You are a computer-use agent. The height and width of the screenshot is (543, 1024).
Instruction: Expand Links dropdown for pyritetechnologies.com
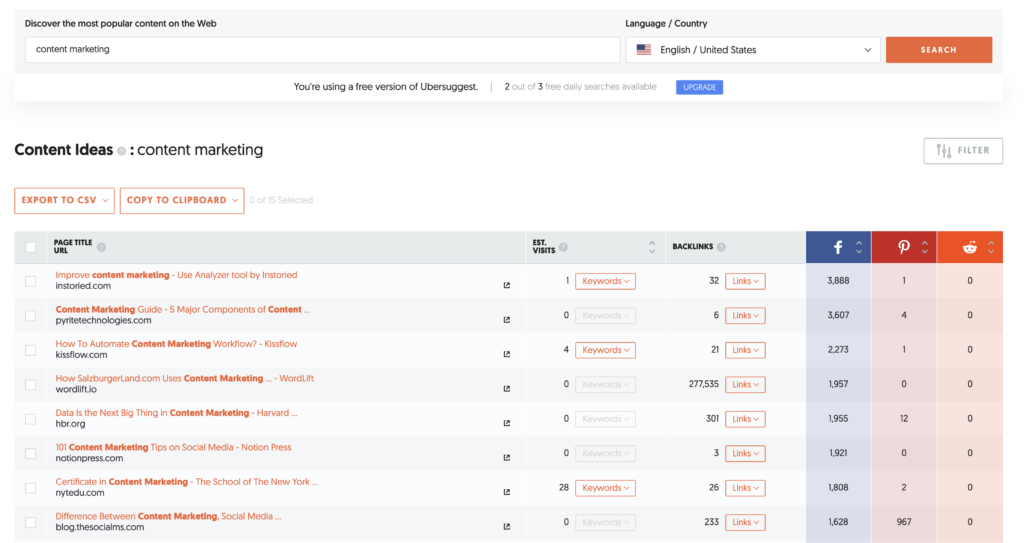point(745,316)
